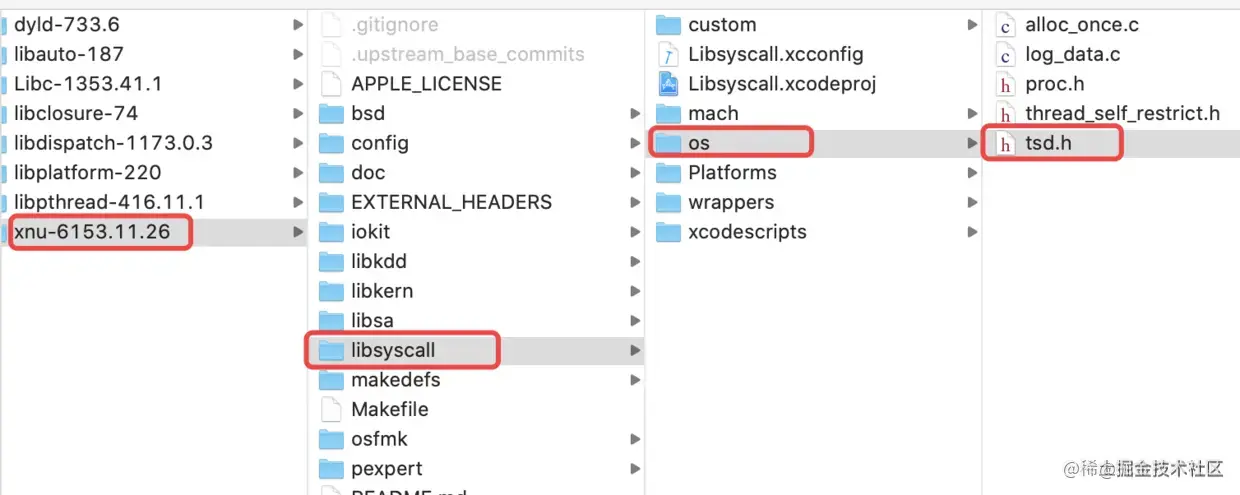Click the osfmk folder icon
The image size is (1240, 495).
331,439
